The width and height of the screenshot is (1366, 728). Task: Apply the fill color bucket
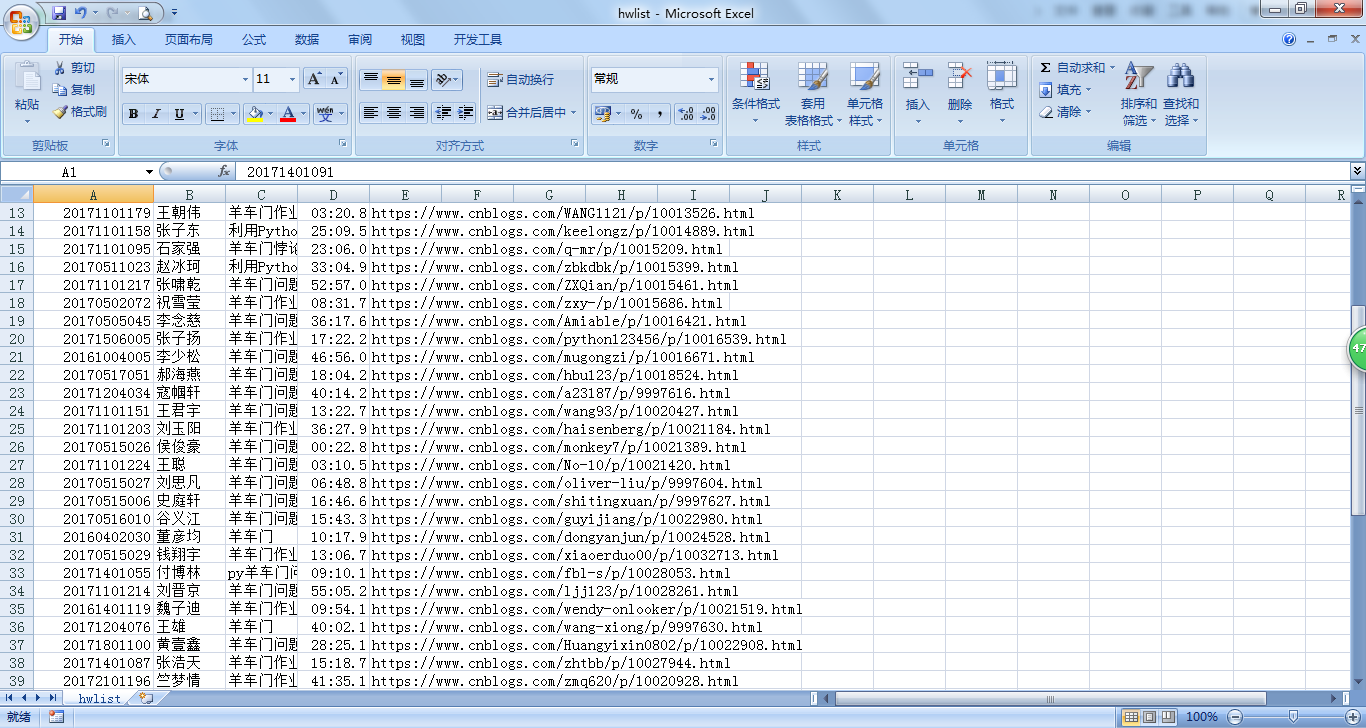pyautogui.click(x=255, y=114)
